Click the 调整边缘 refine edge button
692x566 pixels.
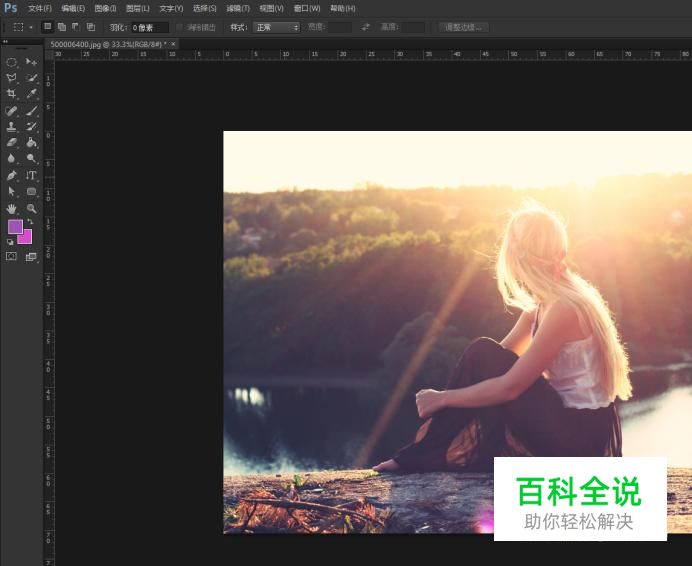[x=463, y=27]
